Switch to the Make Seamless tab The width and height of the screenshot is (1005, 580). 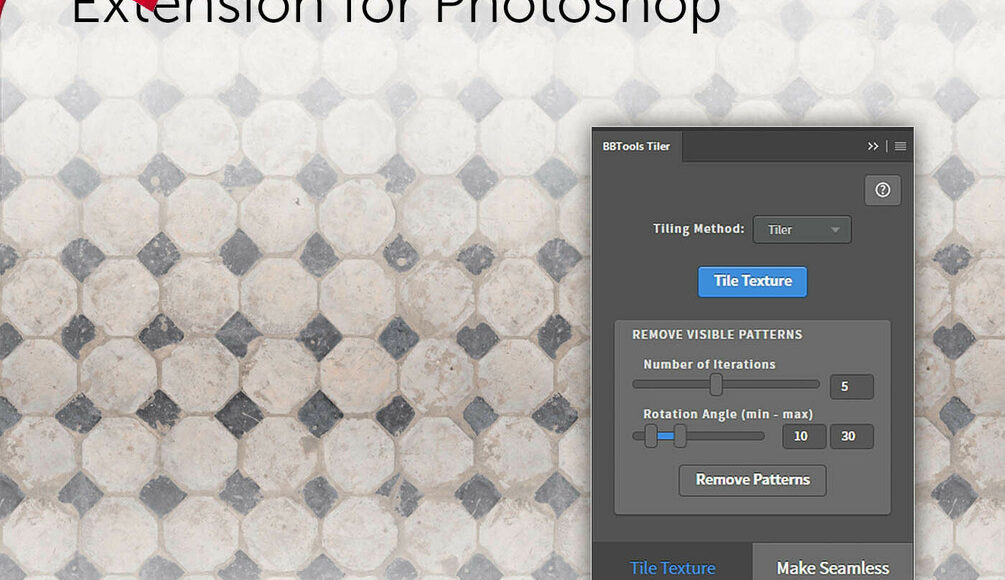(x=832, y=567)
